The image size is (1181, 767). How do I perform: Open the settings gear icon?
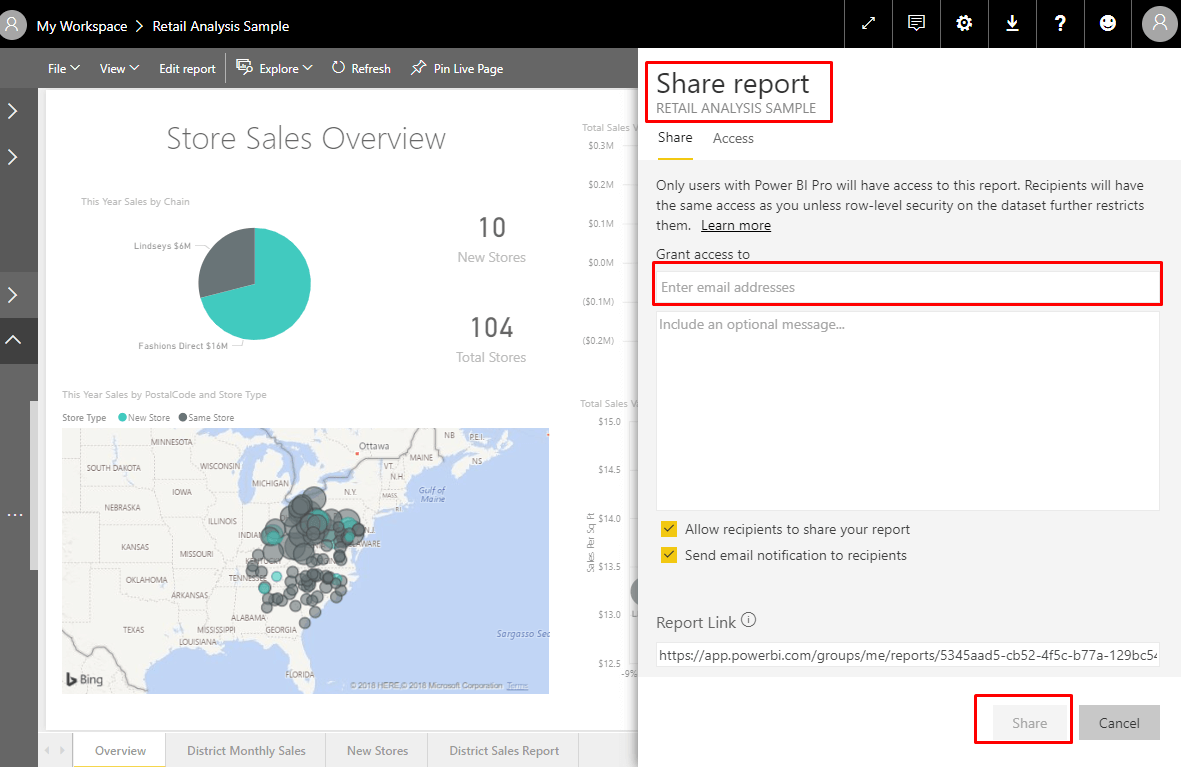(x=964, y=23)
